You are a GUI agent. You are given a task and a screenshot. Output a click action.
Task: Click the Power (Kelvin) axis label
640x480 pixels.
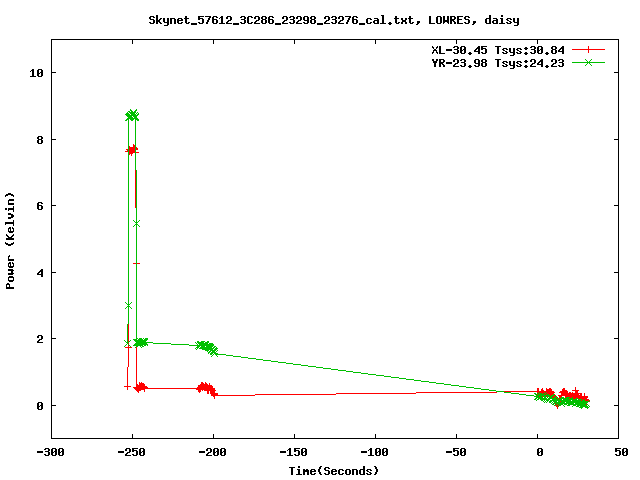(x=10, y=241)
